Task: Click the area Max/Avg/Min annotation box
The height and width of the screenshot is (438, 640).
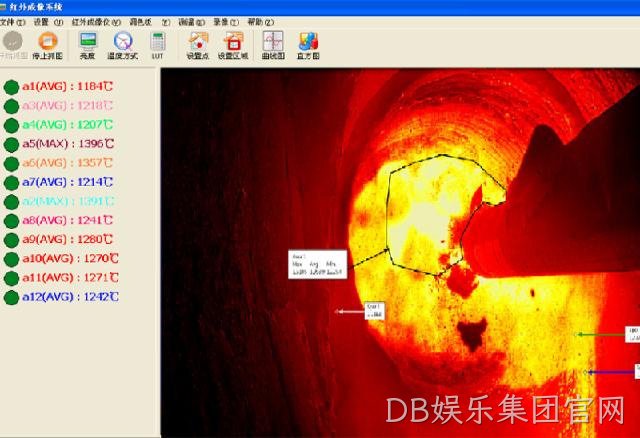Action: [318, 265]
